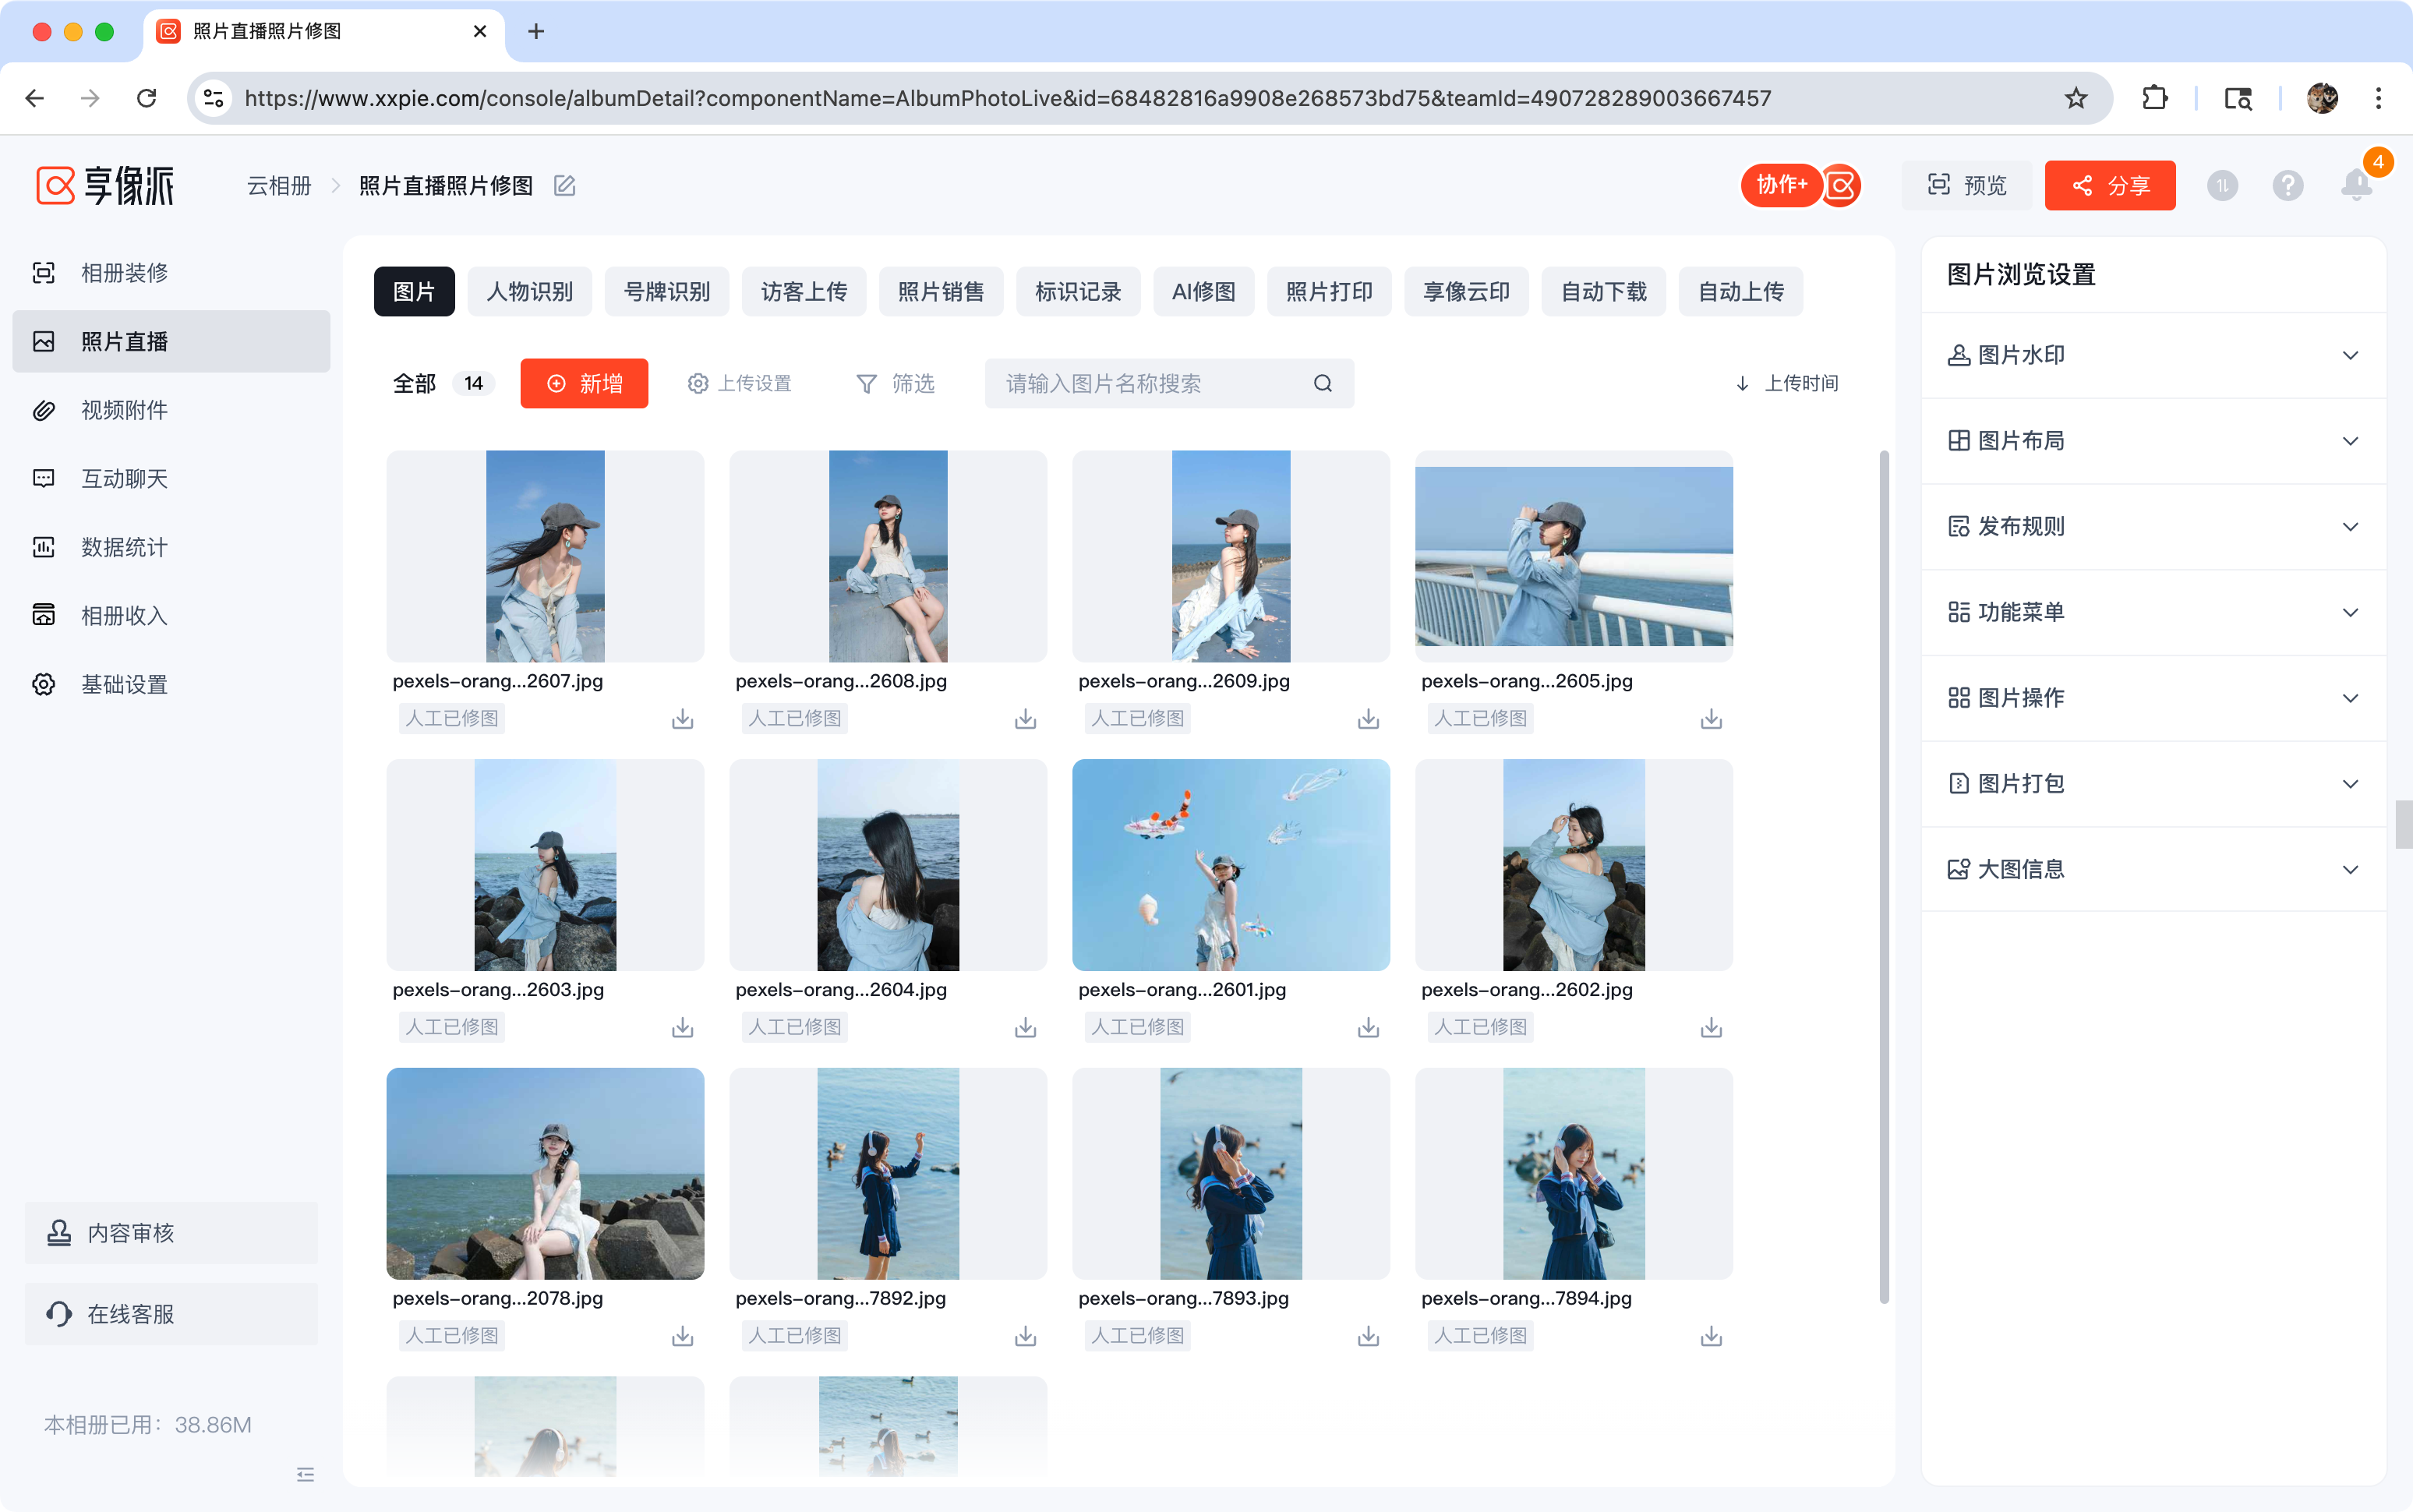
Task: Click the gray circular icon beside 分享
Action: pos(2221,185)
